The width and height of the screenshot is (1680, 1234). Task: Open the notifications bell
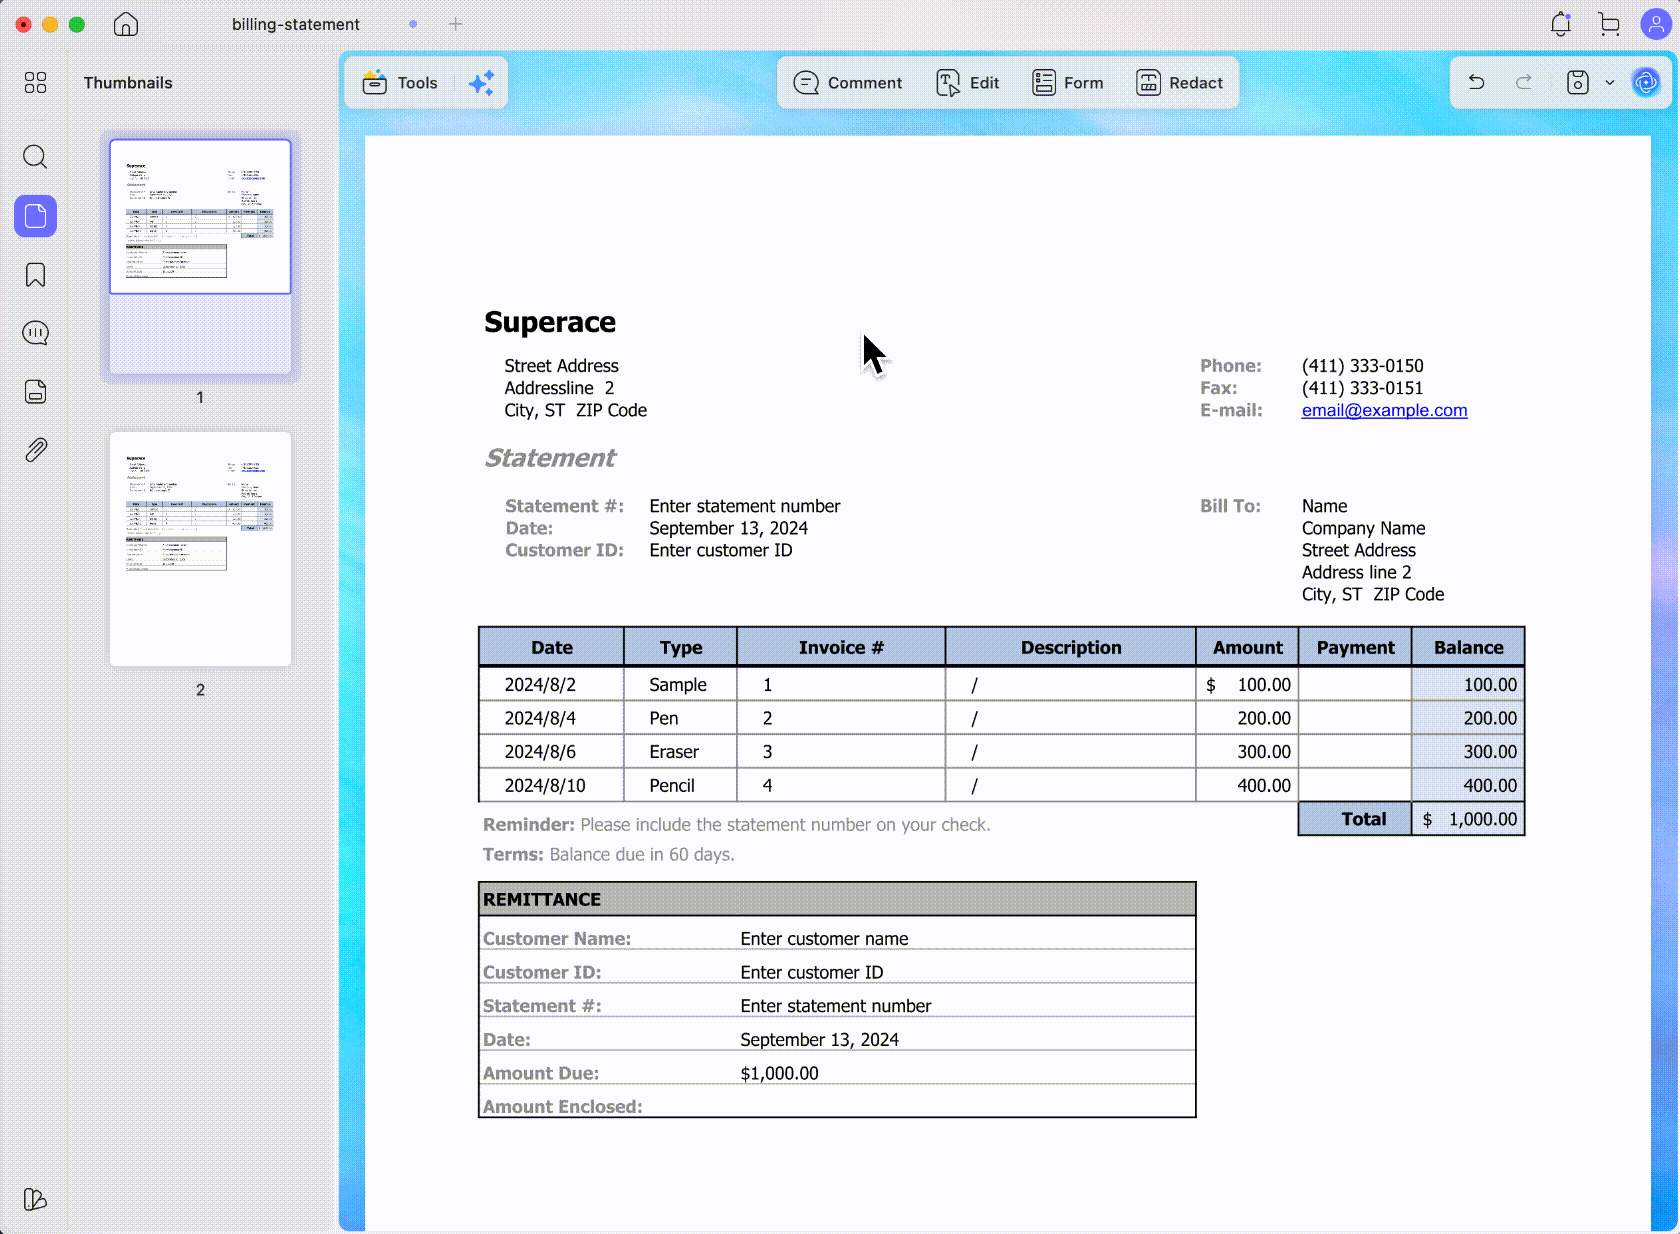pos(1561,24)
